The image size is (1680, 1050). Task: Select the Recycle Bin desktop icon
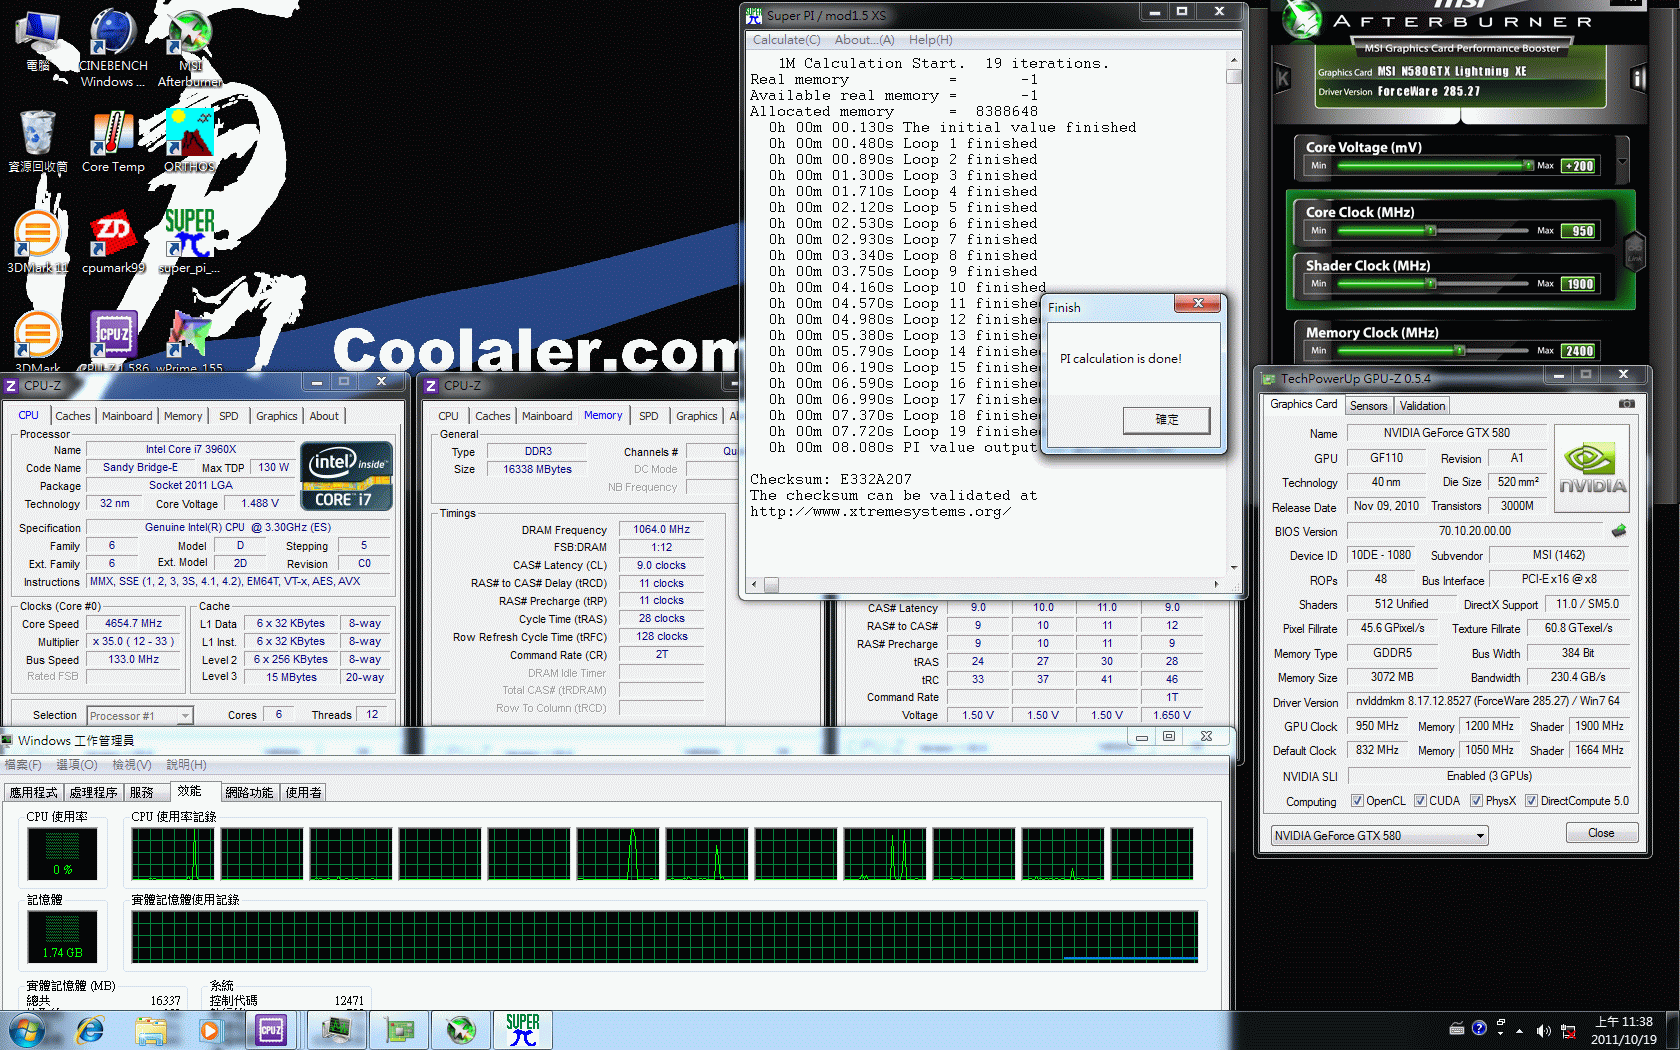[37, 142]
